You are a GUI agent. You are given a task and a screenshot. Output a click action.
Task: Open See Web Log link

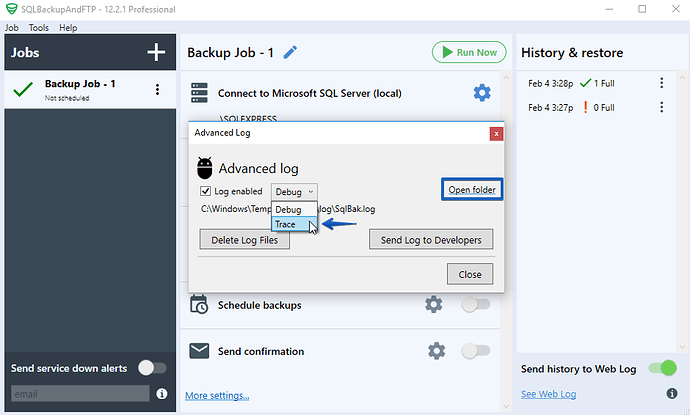(x=548, y=394)
